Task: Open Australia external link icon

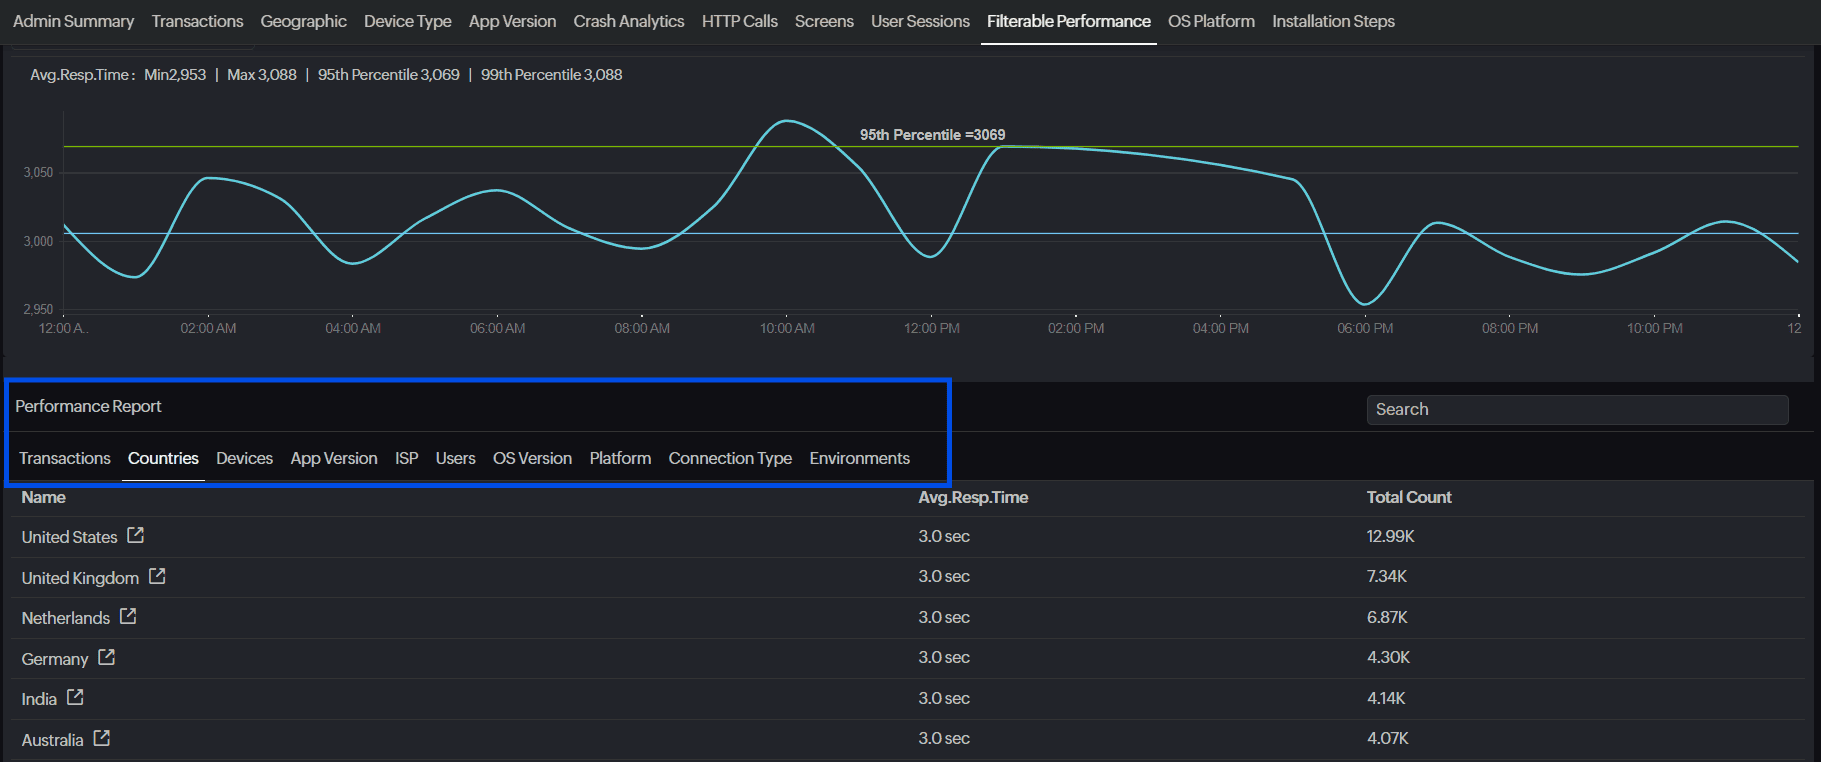Action: coord(102,739)
